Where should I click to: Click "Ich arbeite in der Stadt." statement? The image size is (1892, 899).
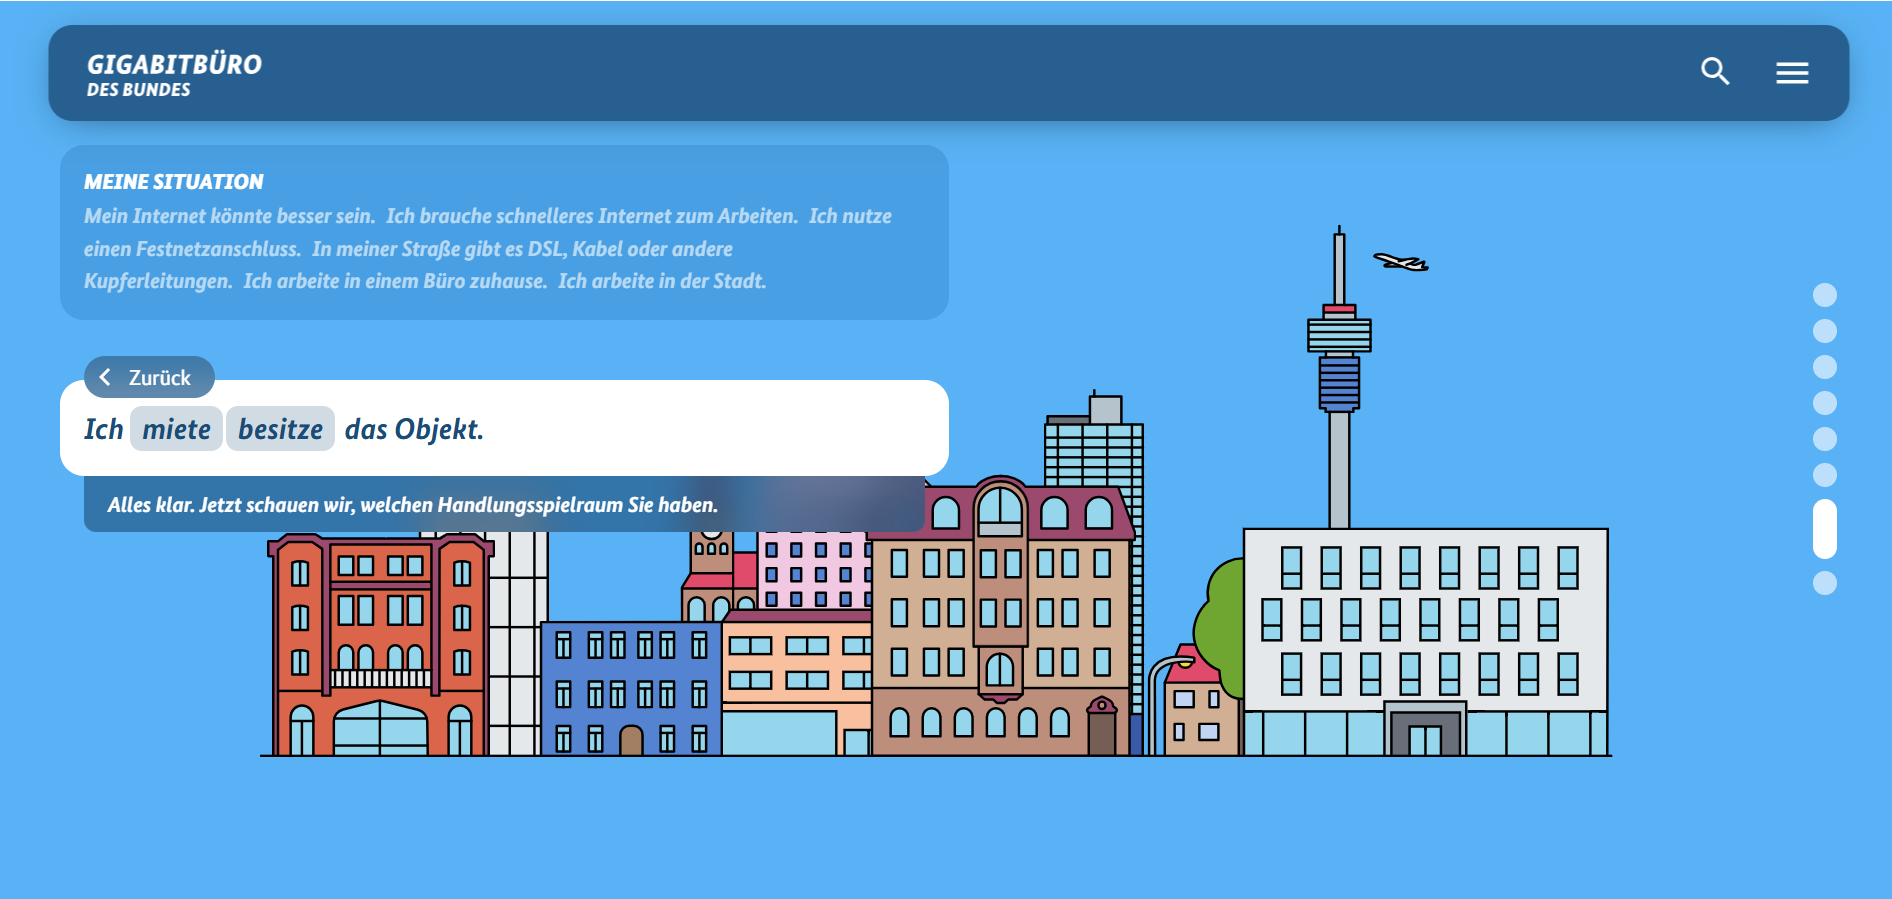coord(662,281)
